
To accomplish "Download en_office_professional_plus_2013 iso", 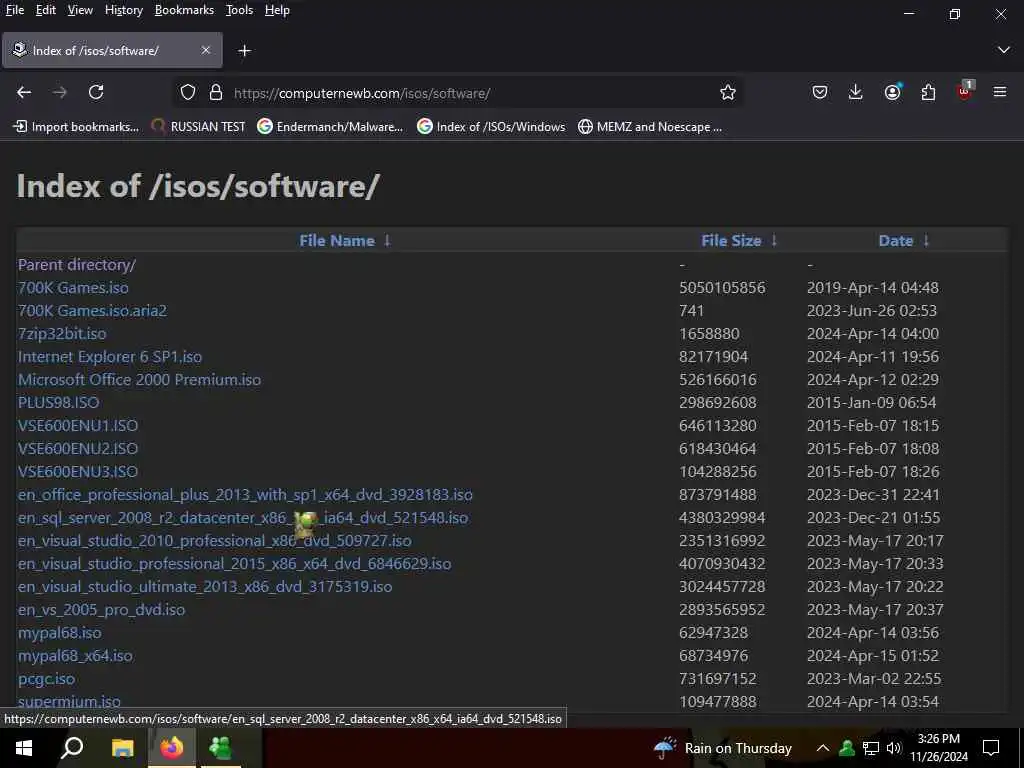I will coord(245,494).
